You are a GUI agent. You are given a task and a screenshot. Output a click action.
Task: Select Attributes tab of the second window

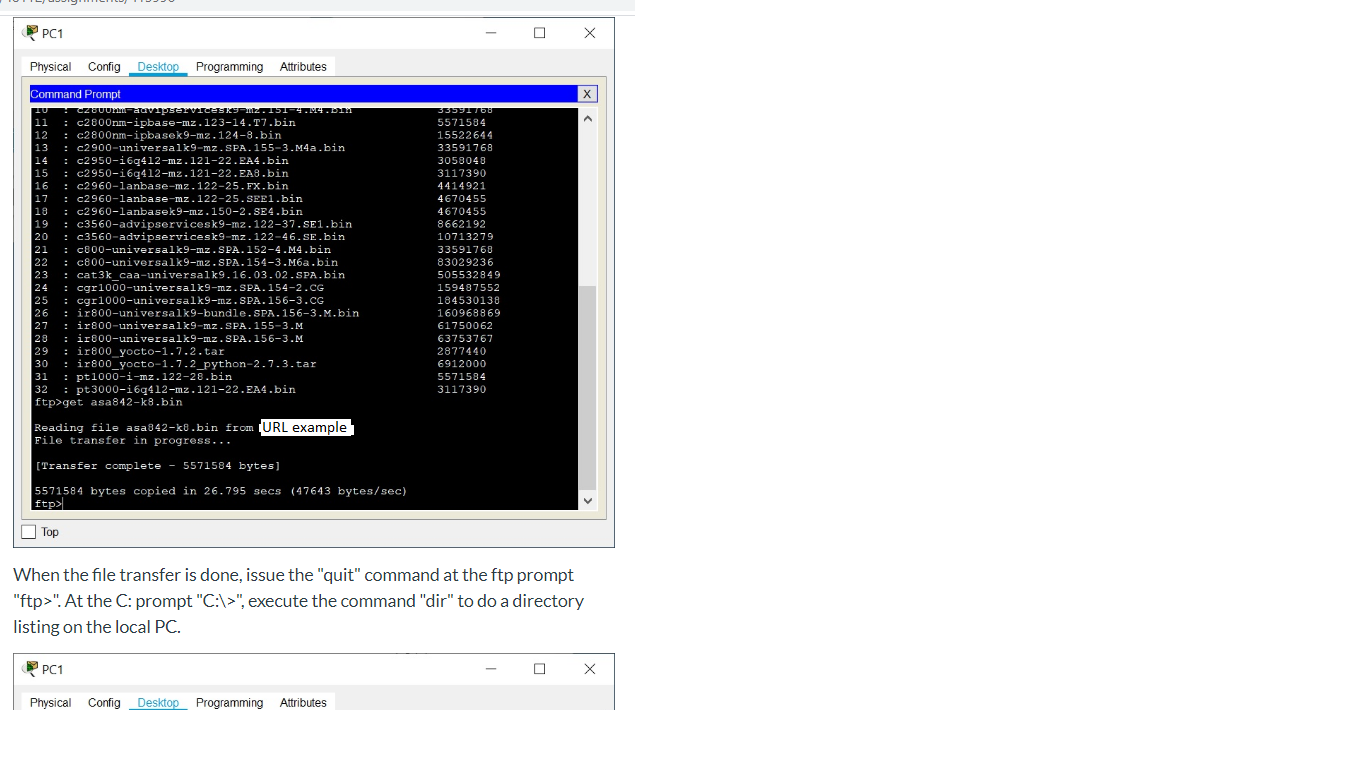coord(303,702)
